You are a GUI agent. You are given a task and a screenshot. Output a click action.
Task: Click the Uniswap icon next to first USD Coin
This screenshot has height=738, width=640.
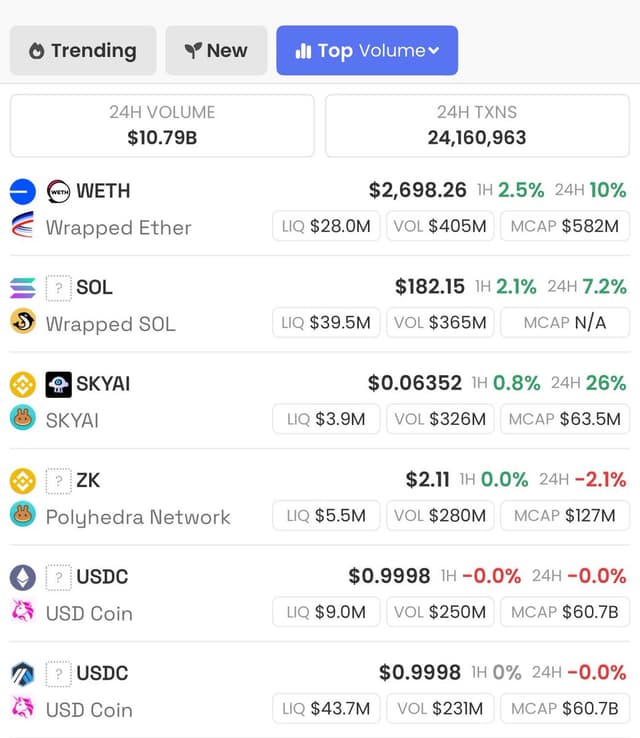23,611
